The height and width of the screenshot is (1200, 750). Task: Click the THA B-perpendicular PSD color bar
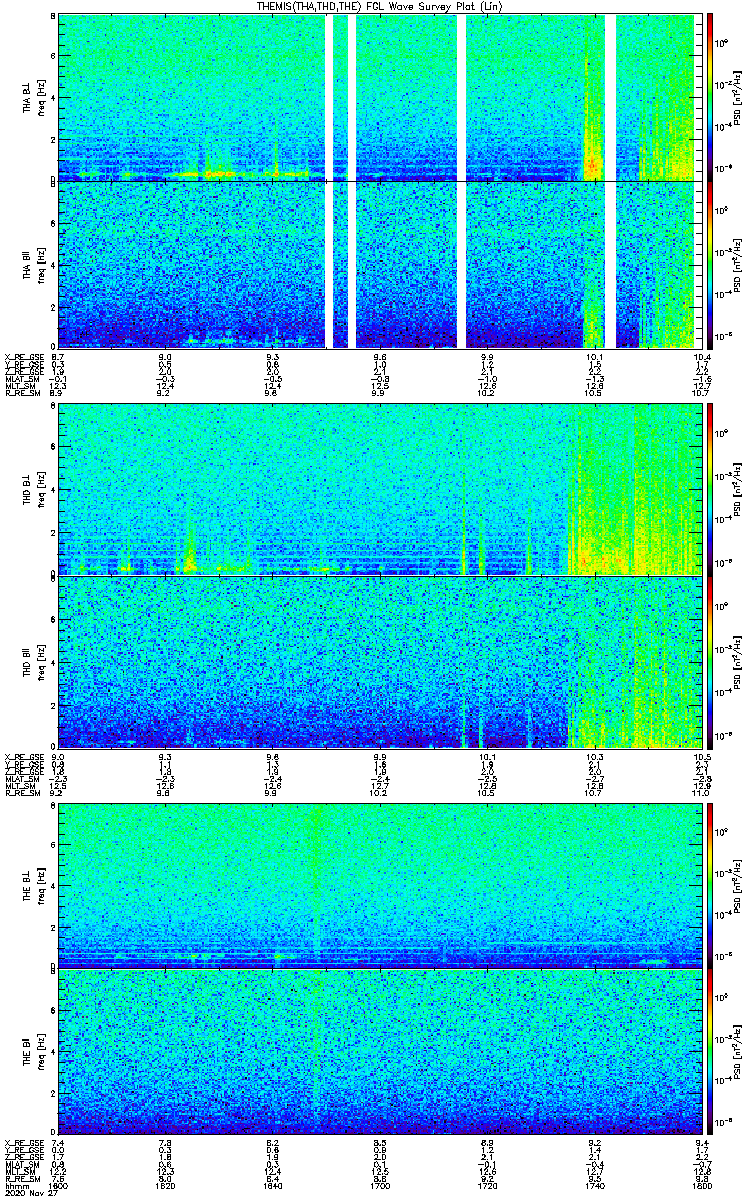click(x=711, y=97)
